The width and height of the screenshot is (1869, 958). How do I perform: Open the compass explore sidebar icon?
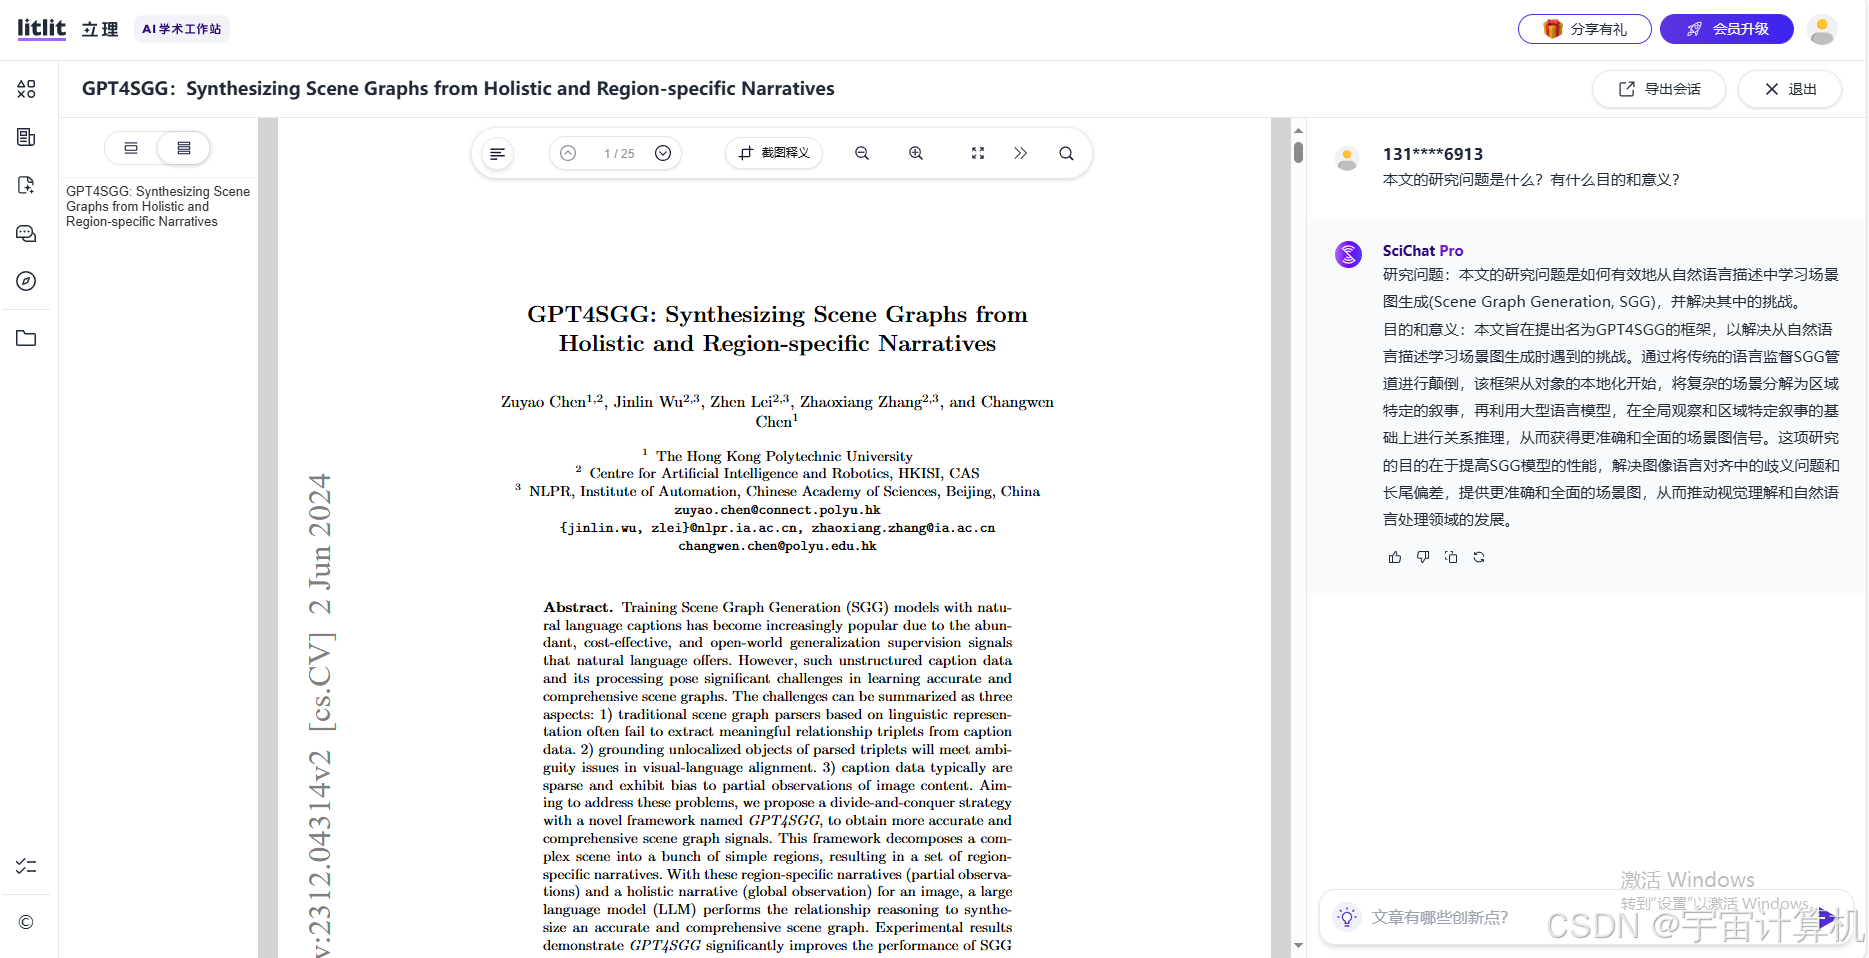tap(27, 281)
